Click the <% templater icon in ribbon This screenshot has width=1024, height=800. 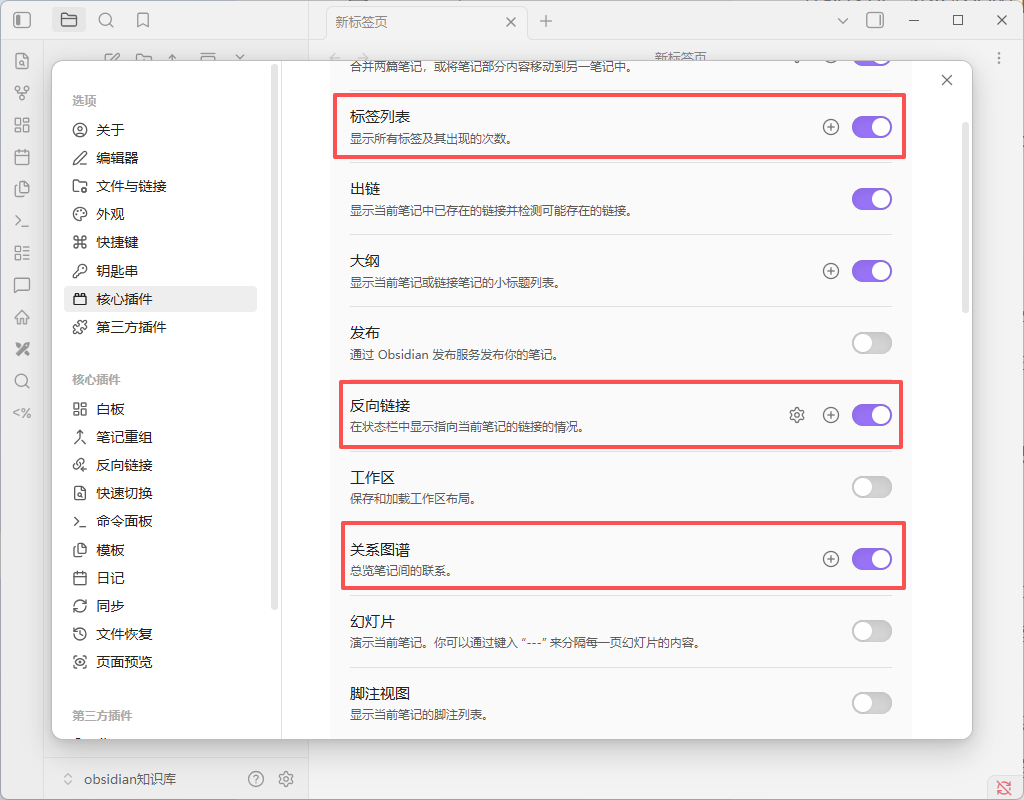[22, 413]
